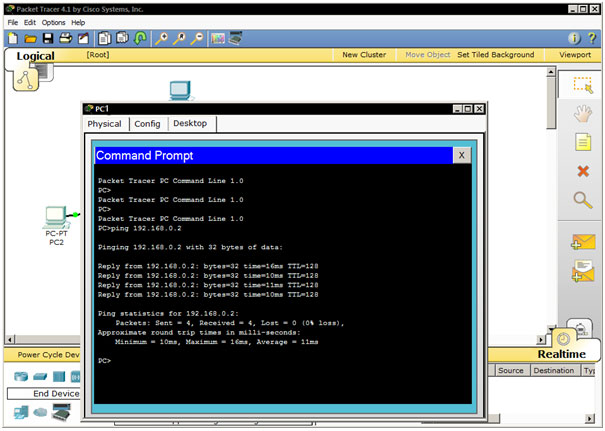Select the Switches device category icon
The height and width of the screenshot is (431, 605).
[x=40, y=377]
